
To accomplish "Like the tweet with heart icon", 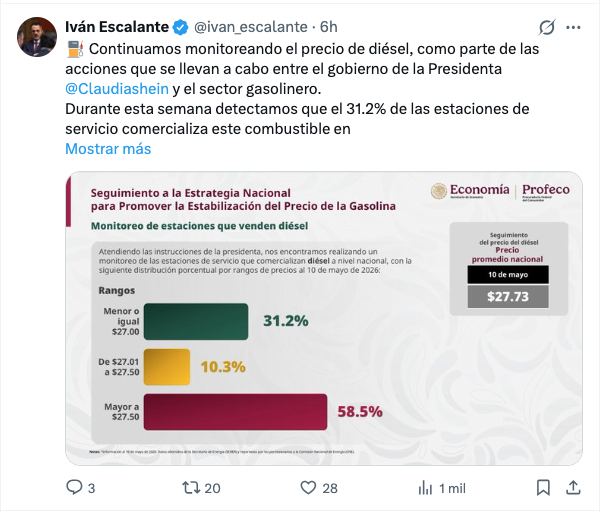I will pyautogui.click(x=308, y=488).
